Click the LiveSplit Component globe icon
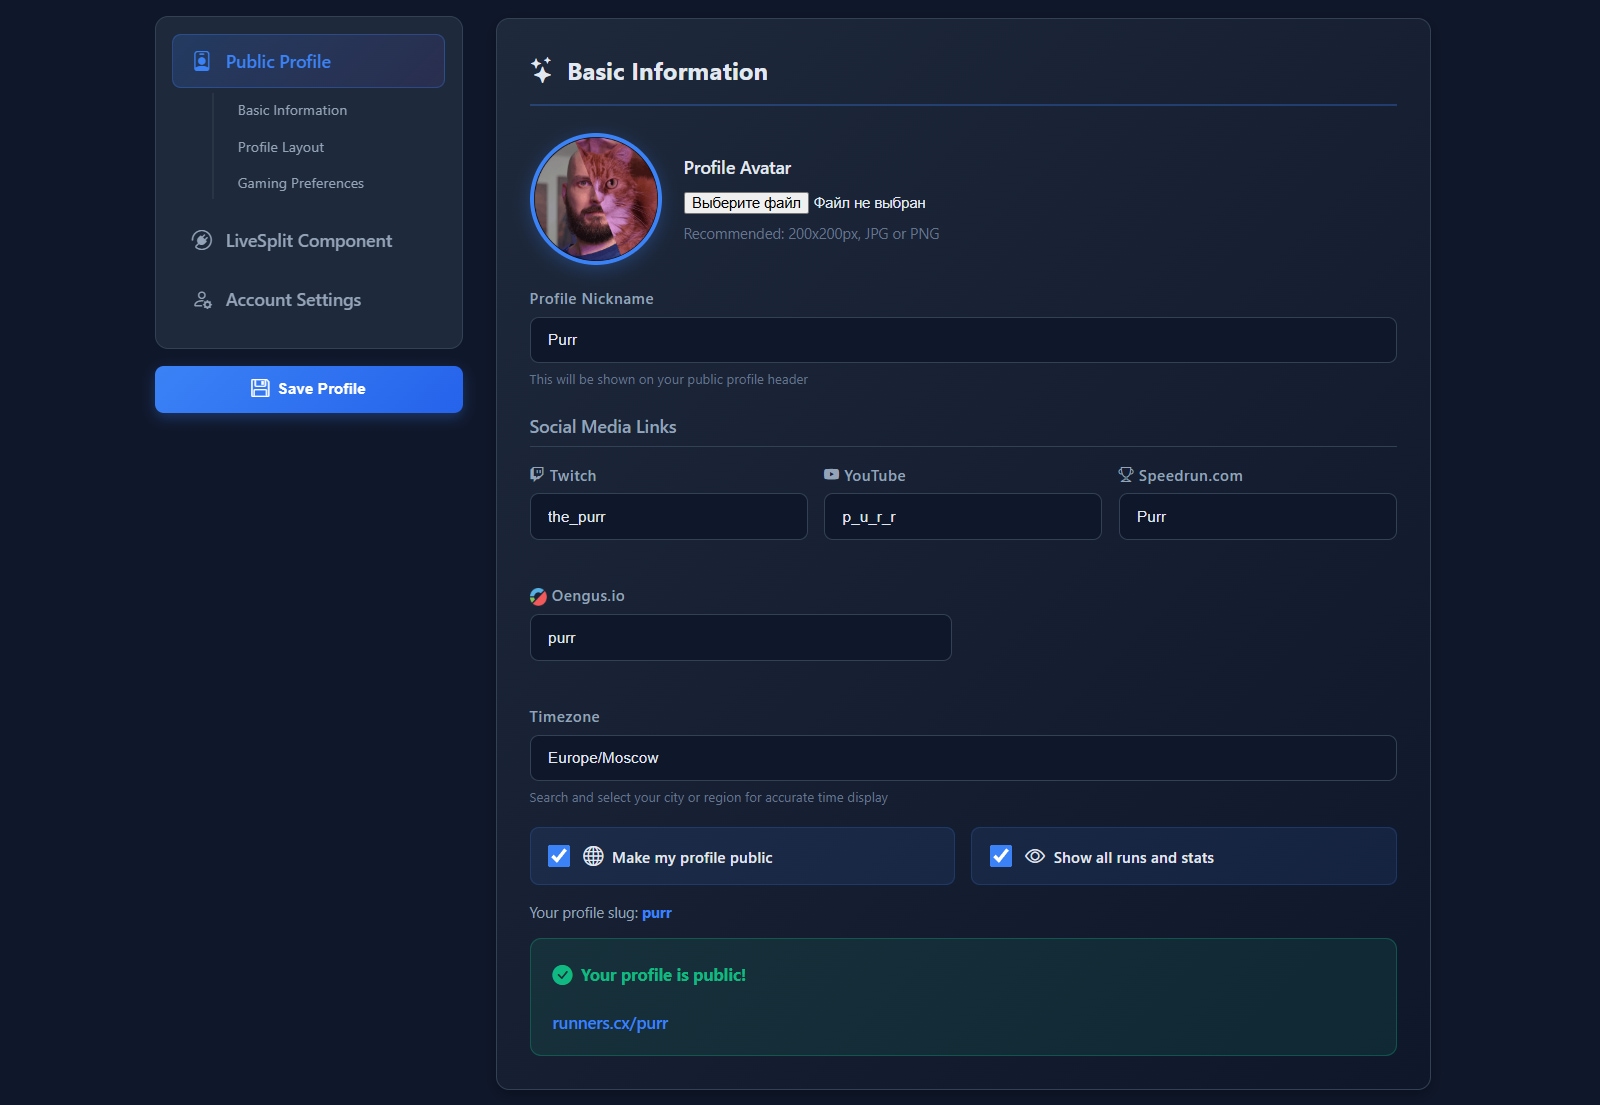This screenshot has width=1600, height=1105. 201,240
